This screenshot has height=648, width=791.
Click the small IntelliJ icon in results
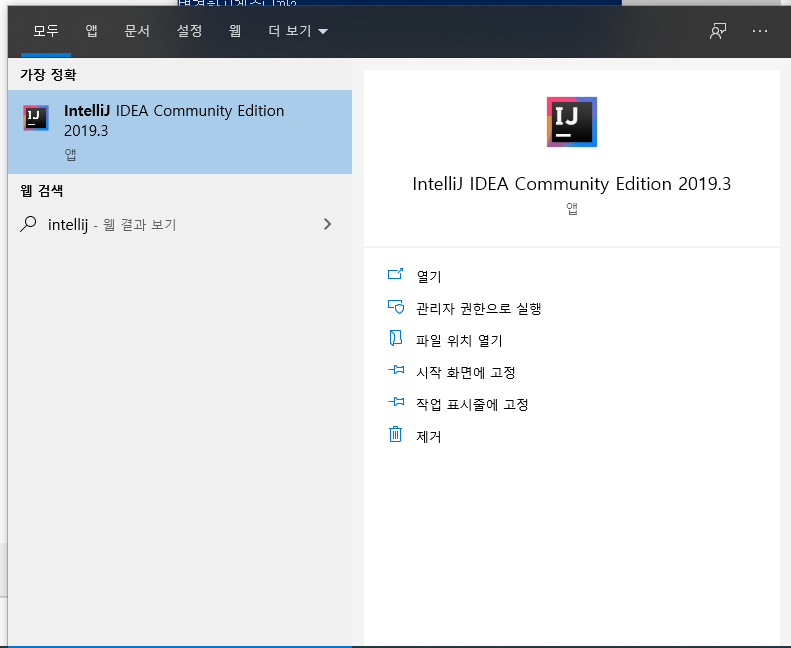point(36,118)
